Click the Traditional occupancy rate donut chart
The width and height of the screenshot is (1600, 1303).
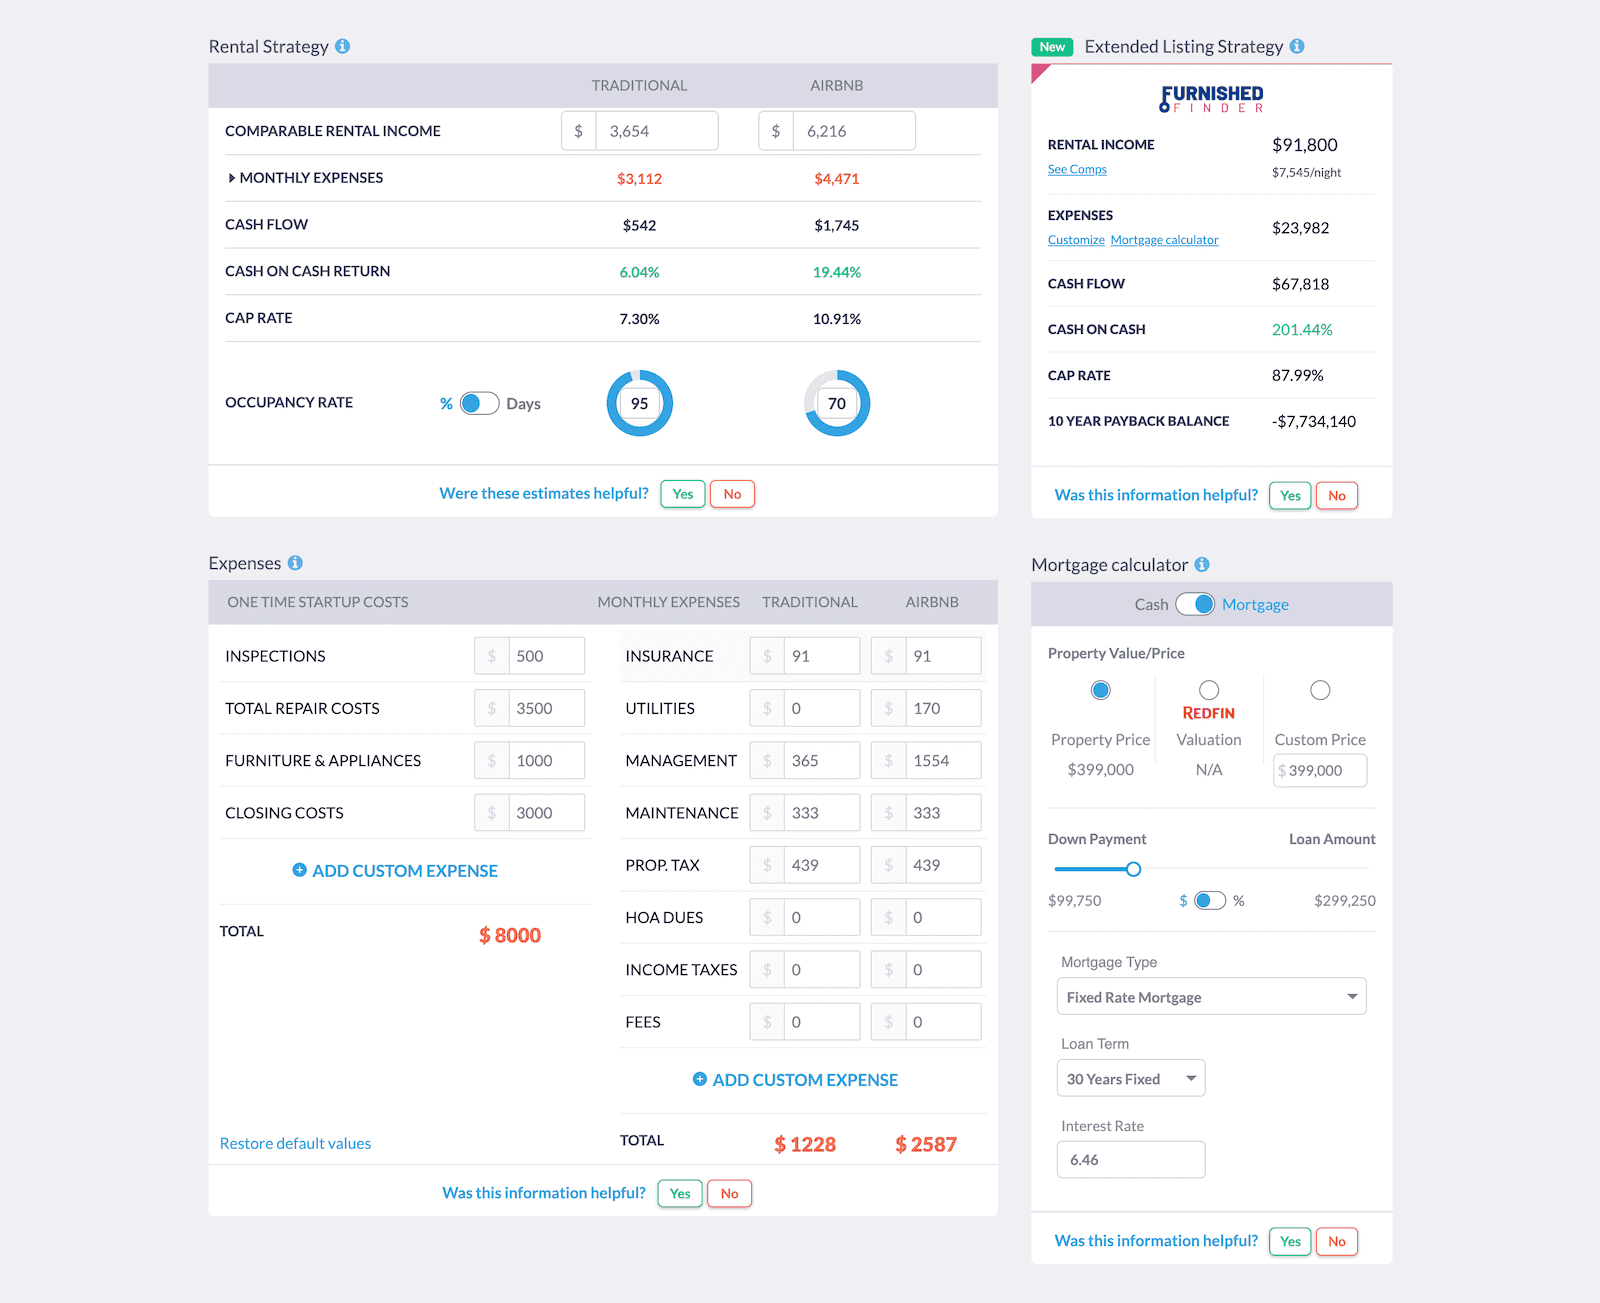pyautogui.click(x=639, y=403)
